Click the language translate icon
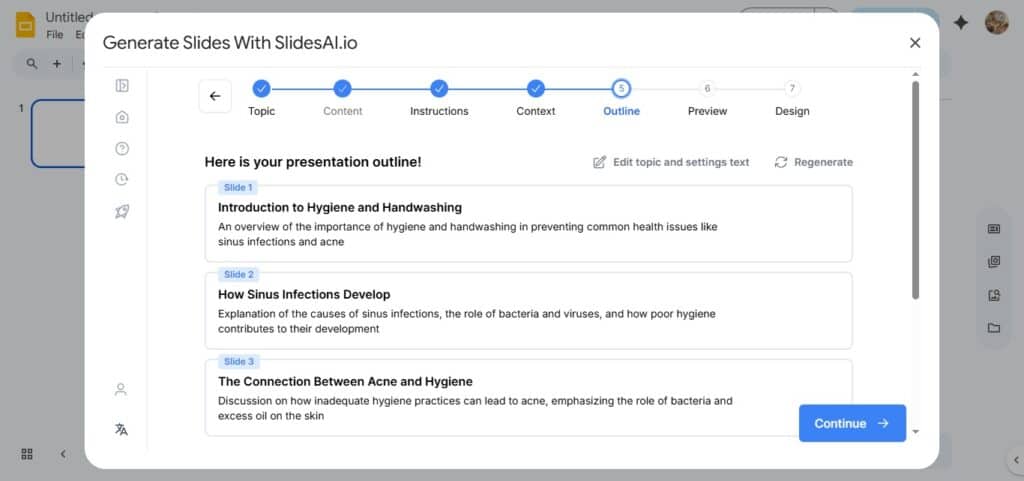 tap(121, 429)
